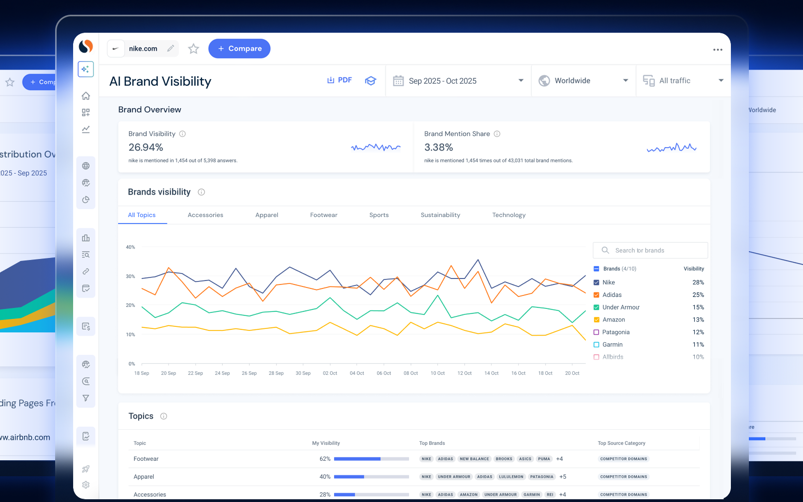Toggle the Brands (4/10) select-all checkbox
This screenshot has height=502, width=803.
tap(596, 268)
